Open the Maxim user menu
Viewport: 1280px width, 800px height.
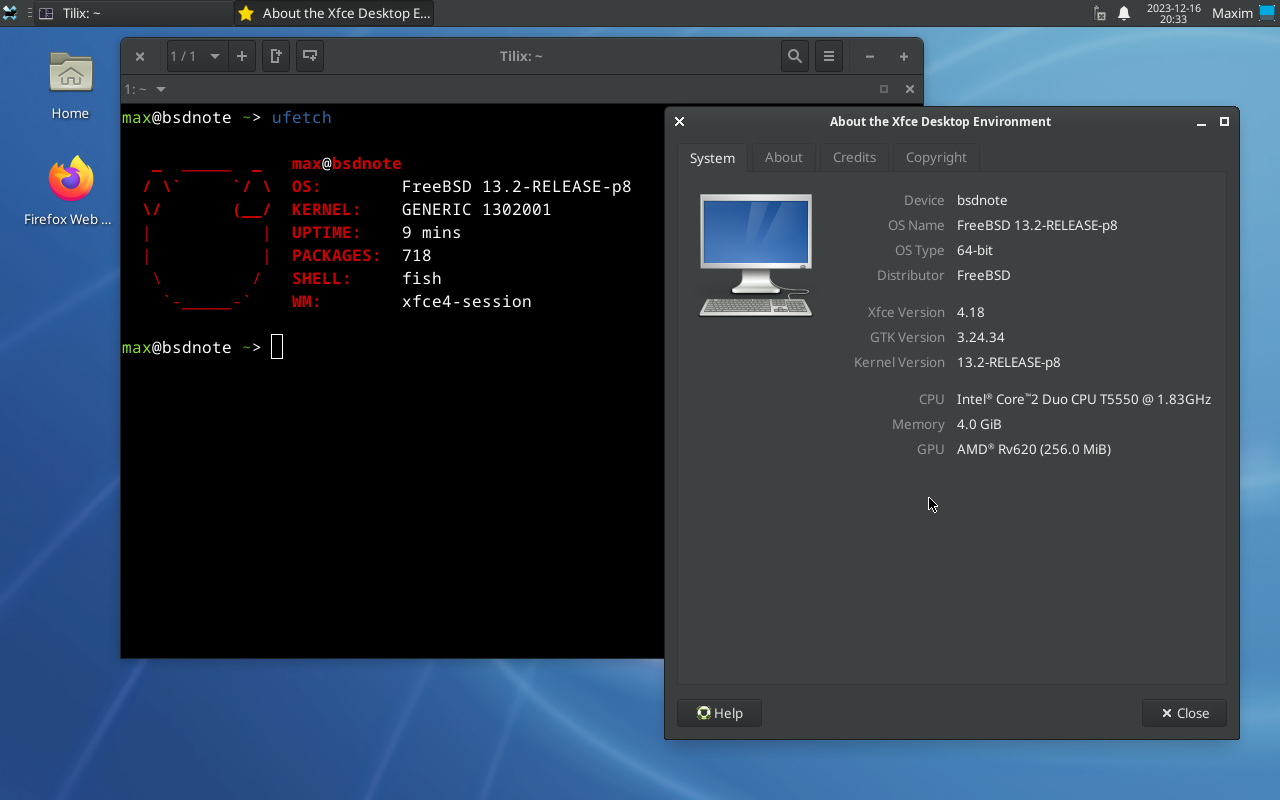click(x=1232, y=13)
